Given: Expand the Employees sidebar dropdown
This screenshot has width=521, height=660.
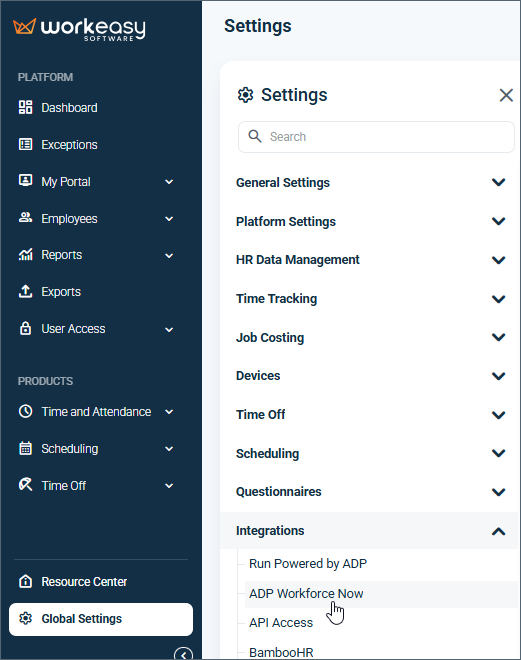Looking at the screenshot, I should [169, 219].
